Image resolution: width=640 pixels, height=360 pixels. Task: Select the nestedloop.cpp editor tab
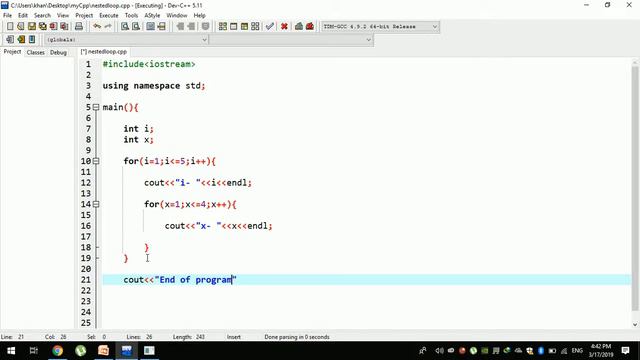[104, 52]
